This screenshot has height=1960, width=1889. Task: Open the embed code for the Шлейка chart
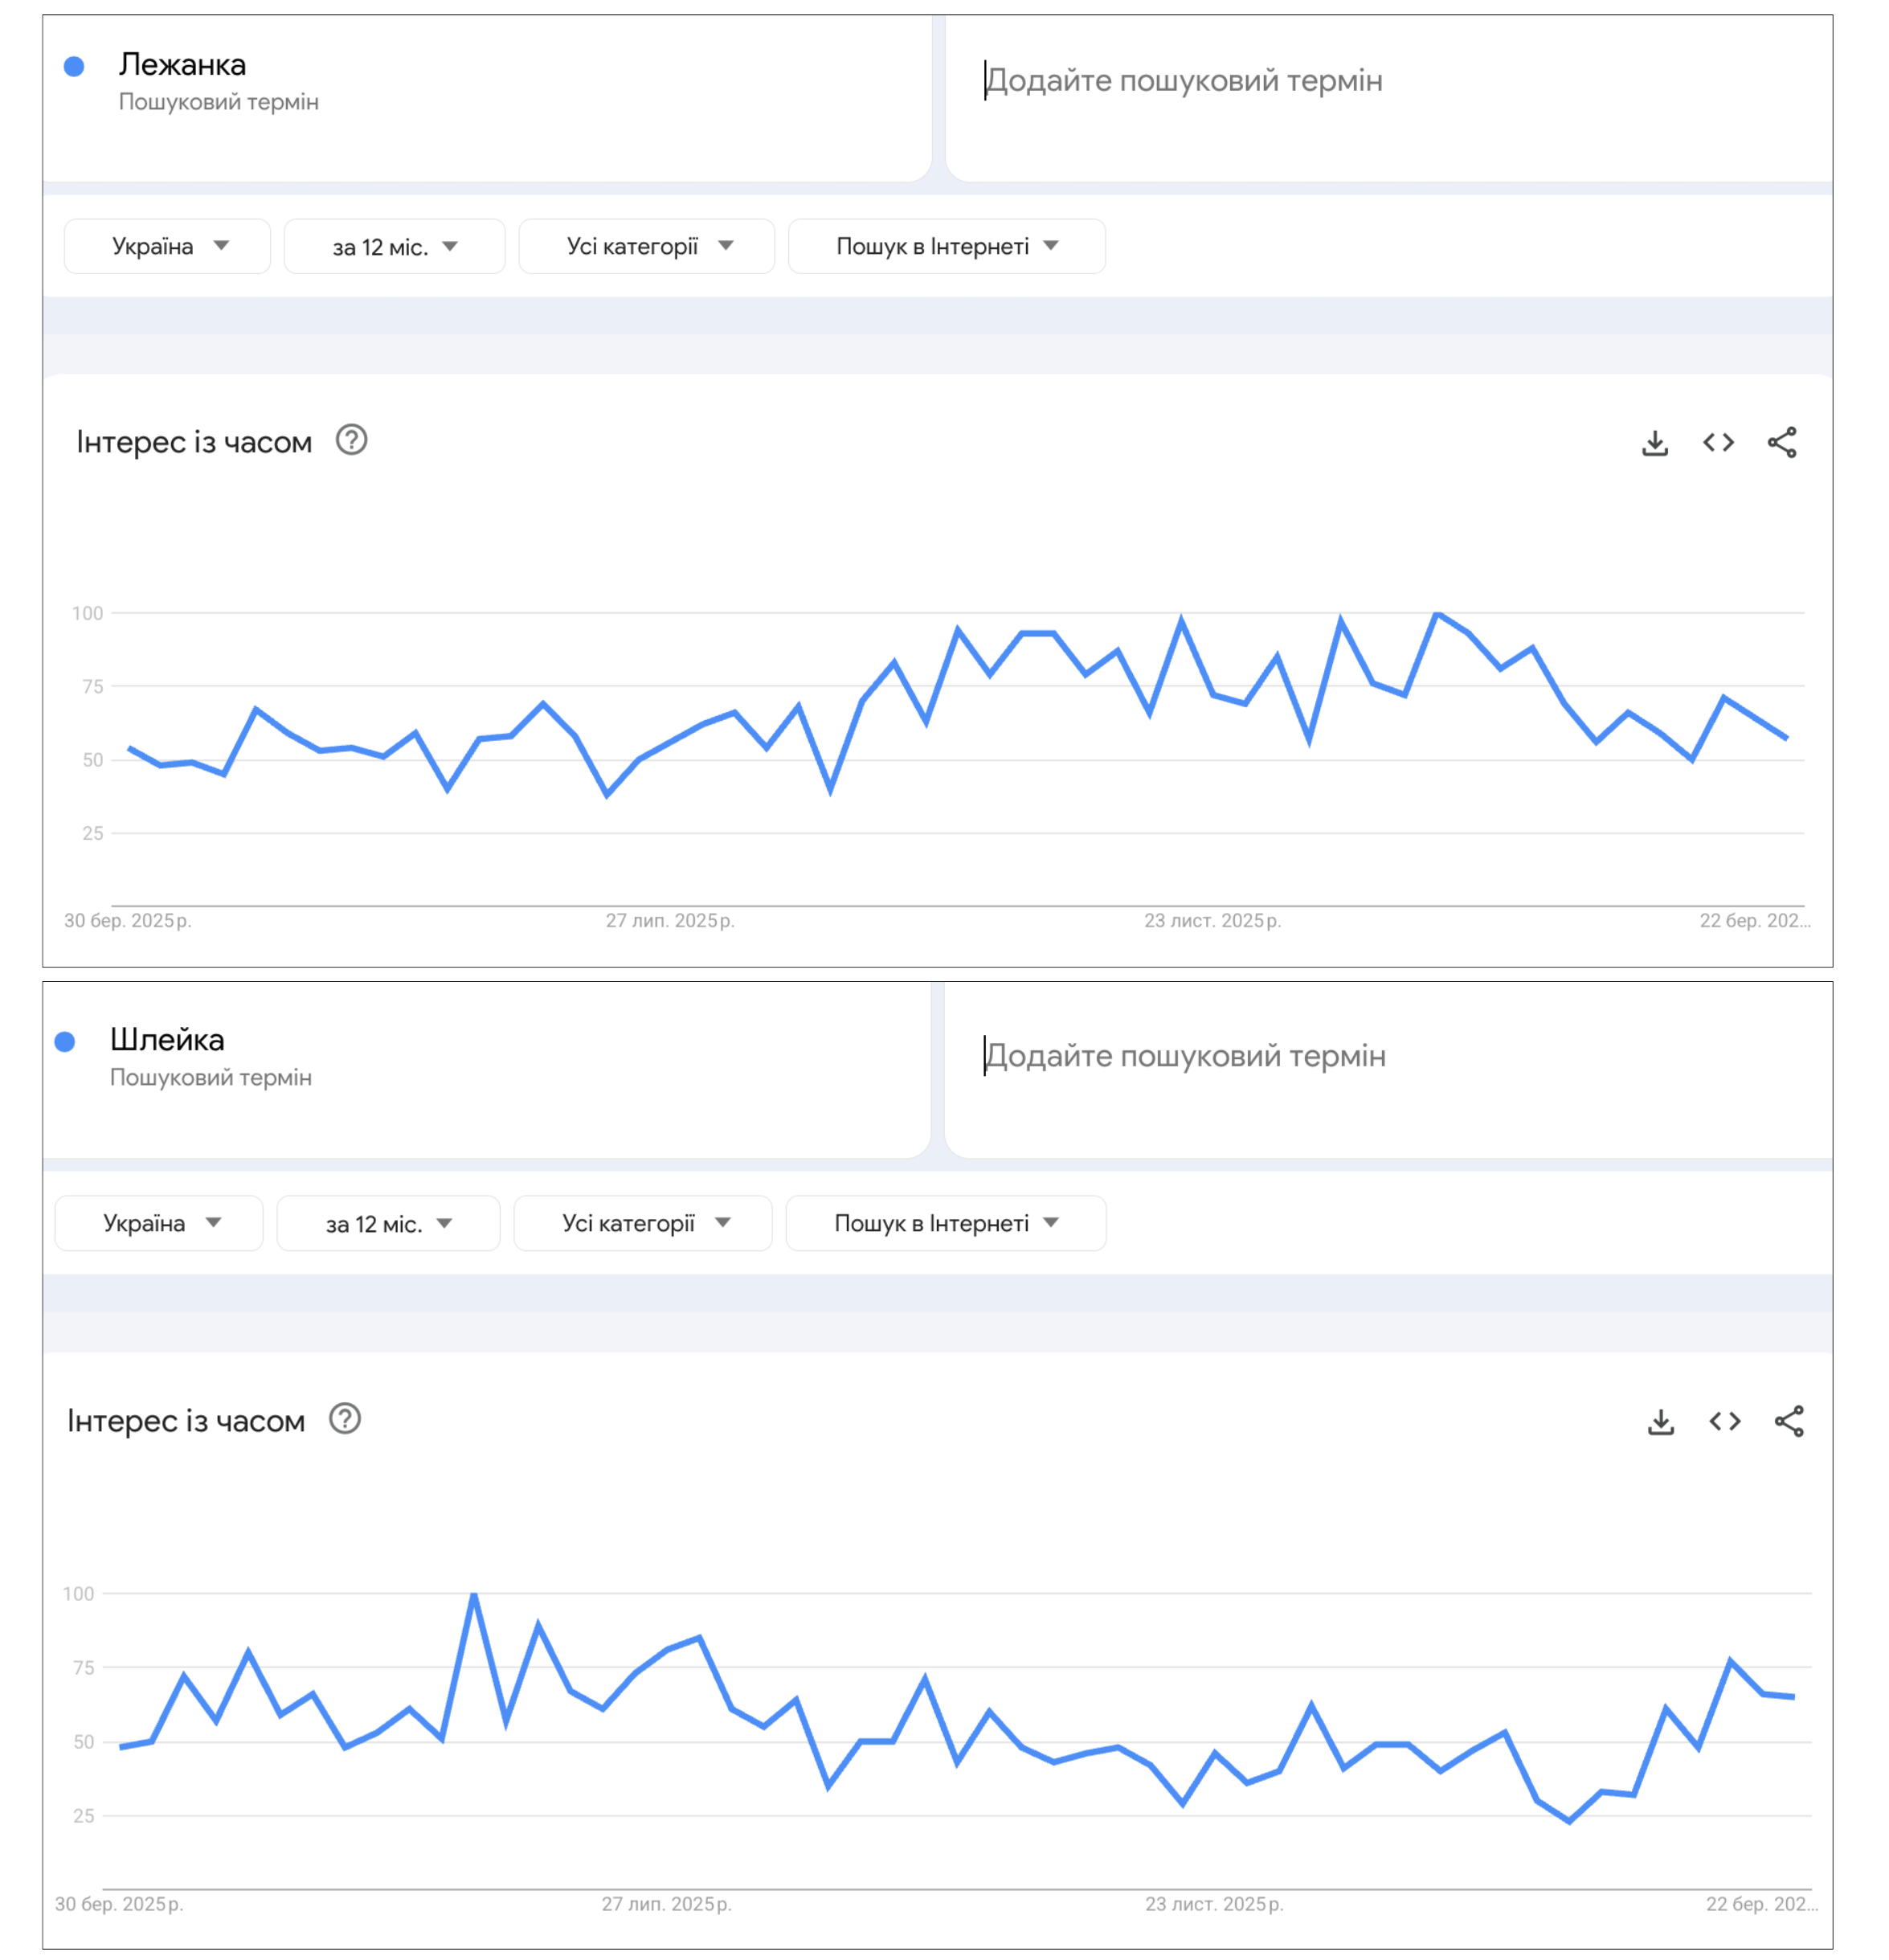coord(1724,1421)
